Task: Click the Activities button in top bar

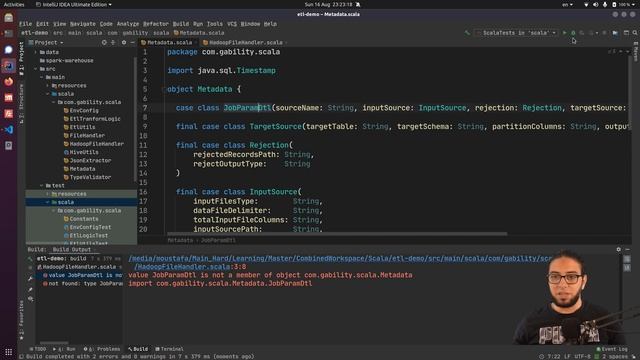Action: pos(14,4)
